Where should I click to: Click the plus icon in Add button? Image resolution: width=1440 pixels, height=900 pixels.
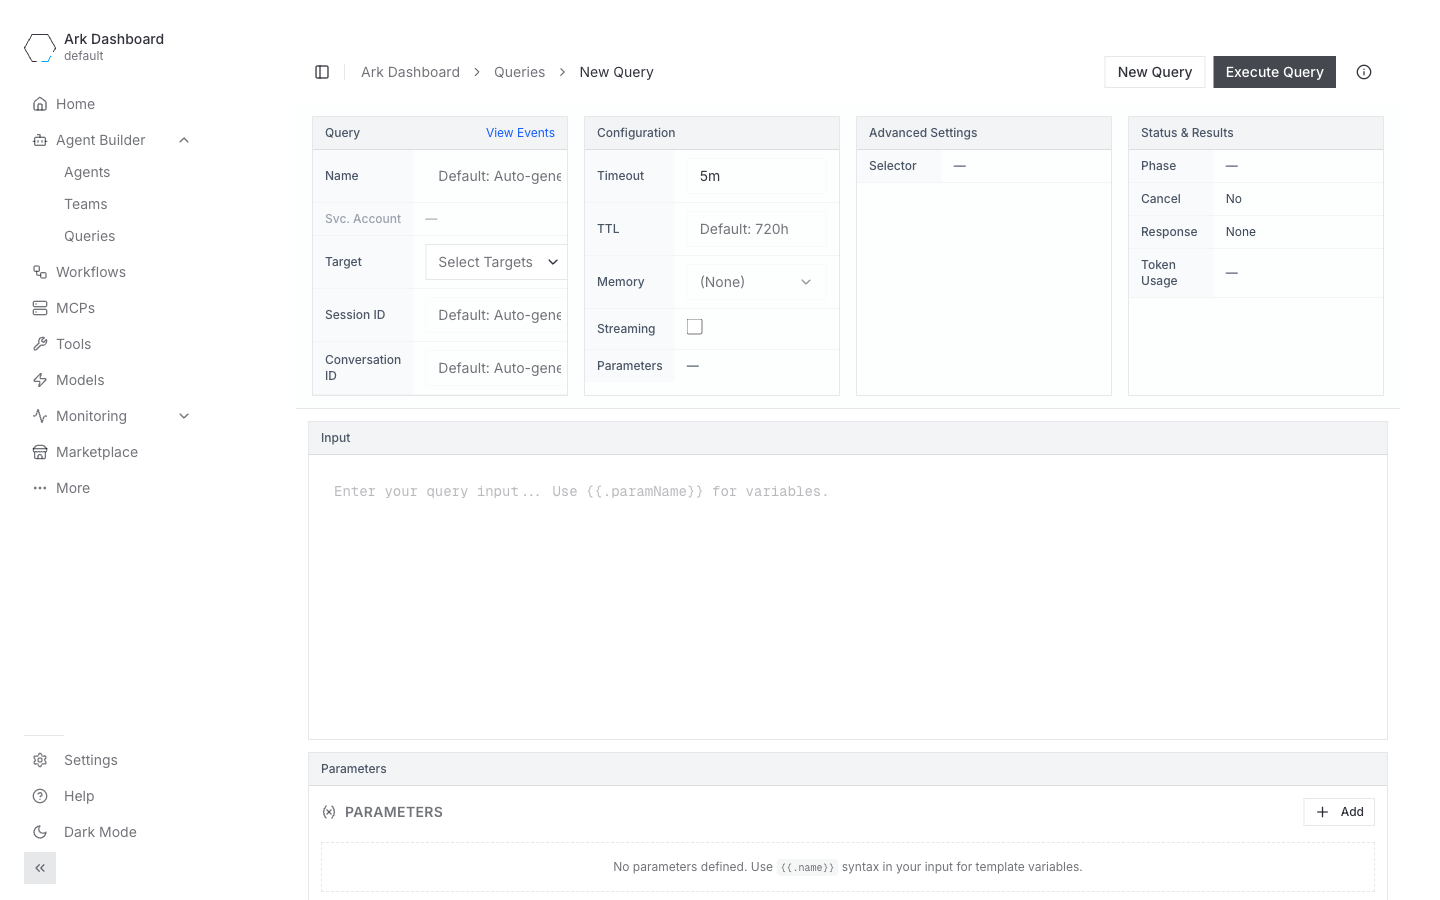1322,812
